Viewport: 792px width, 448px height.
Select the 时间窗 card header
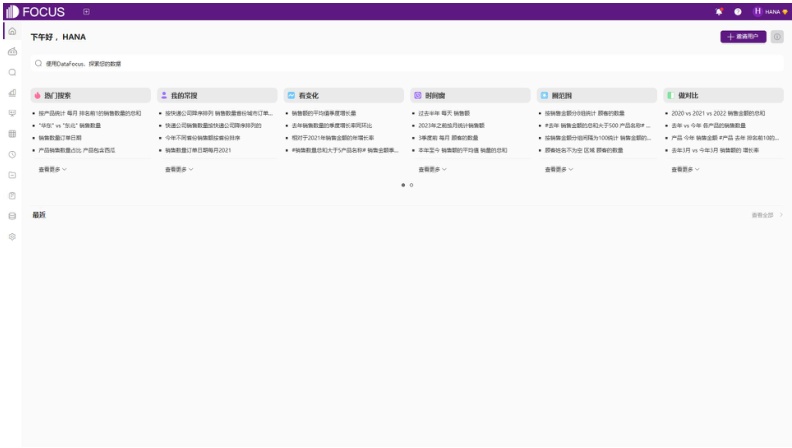coord(470,95)
